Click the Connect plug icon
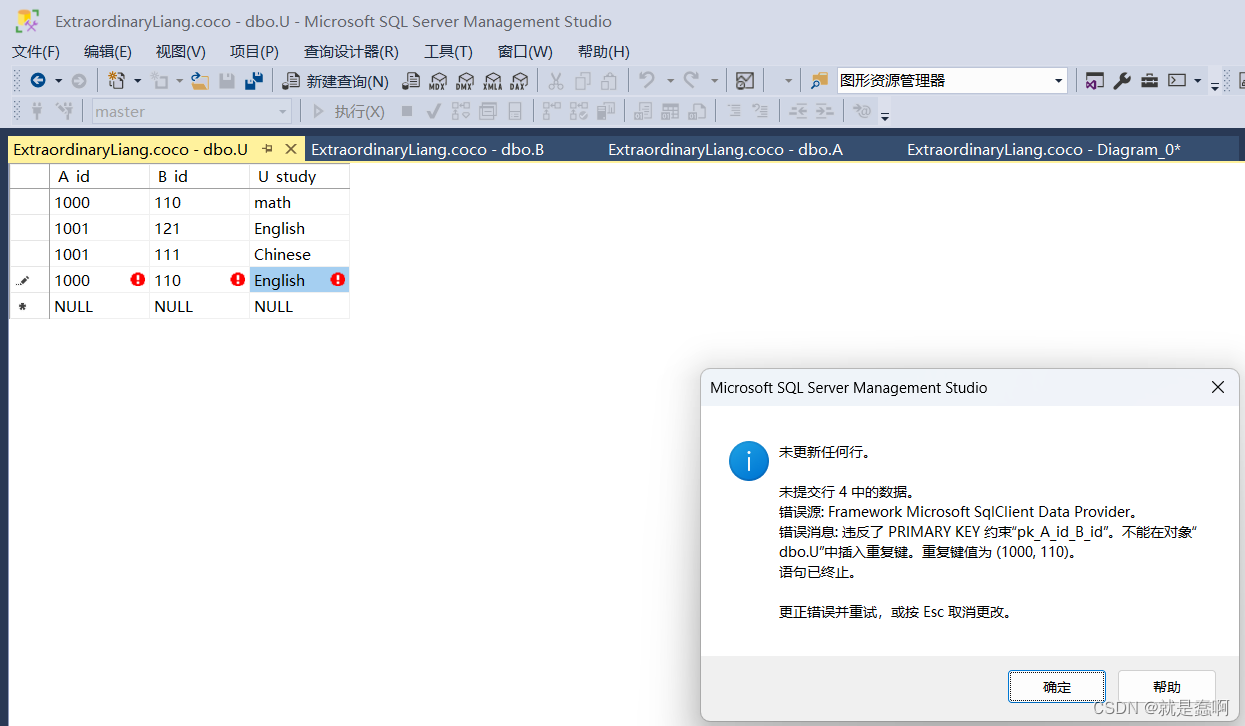The image size is (1245, 726). click(38, 111)
